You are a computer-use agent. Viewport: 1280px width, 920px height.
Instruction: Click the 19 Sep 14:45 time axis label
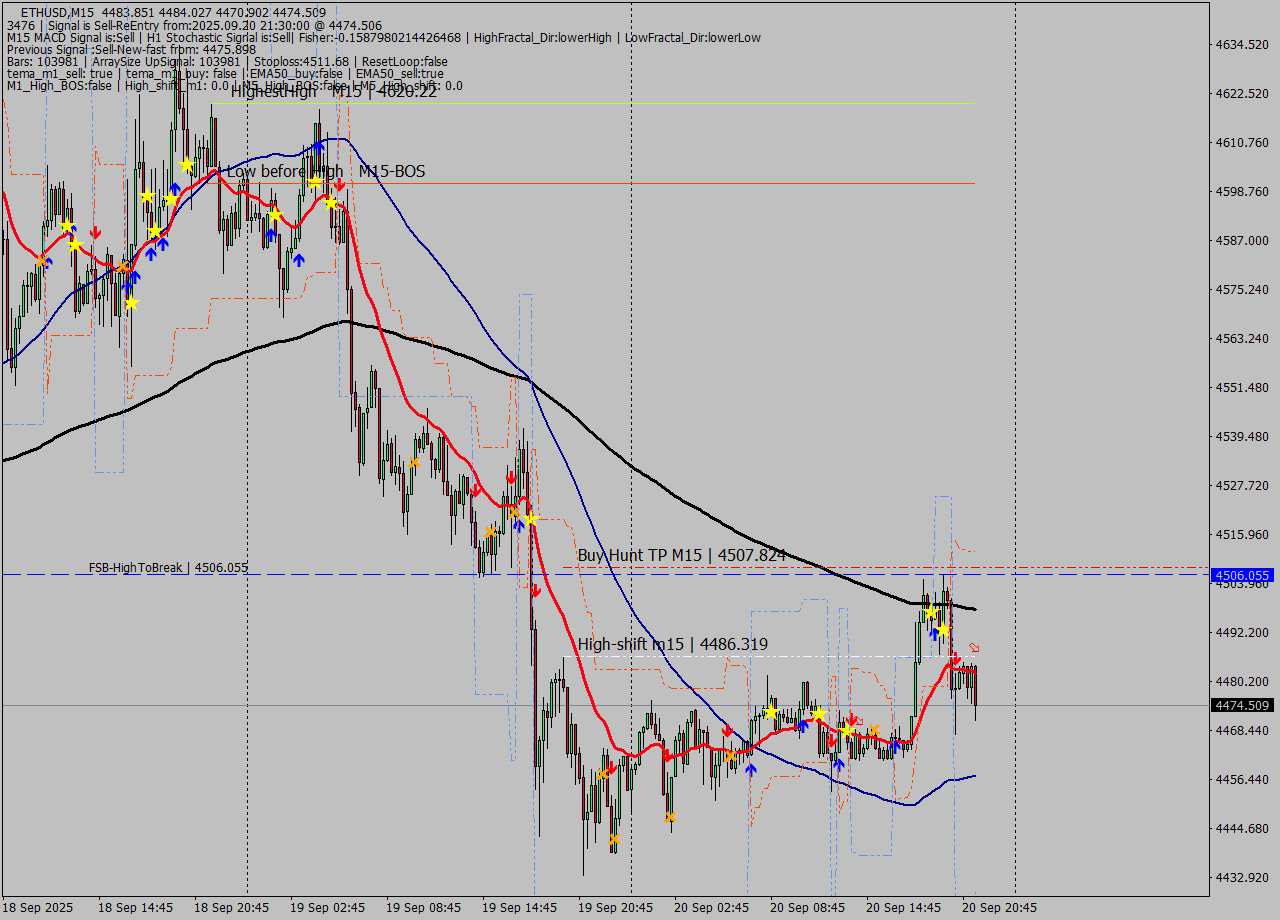pos(519,908)
